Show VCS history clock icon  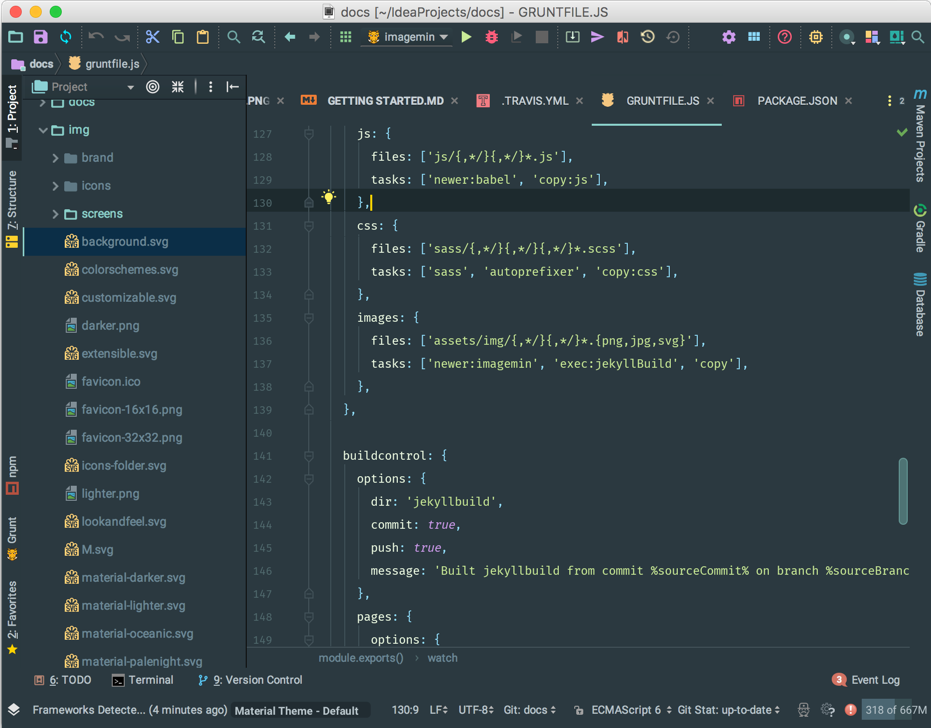(648, 37)
